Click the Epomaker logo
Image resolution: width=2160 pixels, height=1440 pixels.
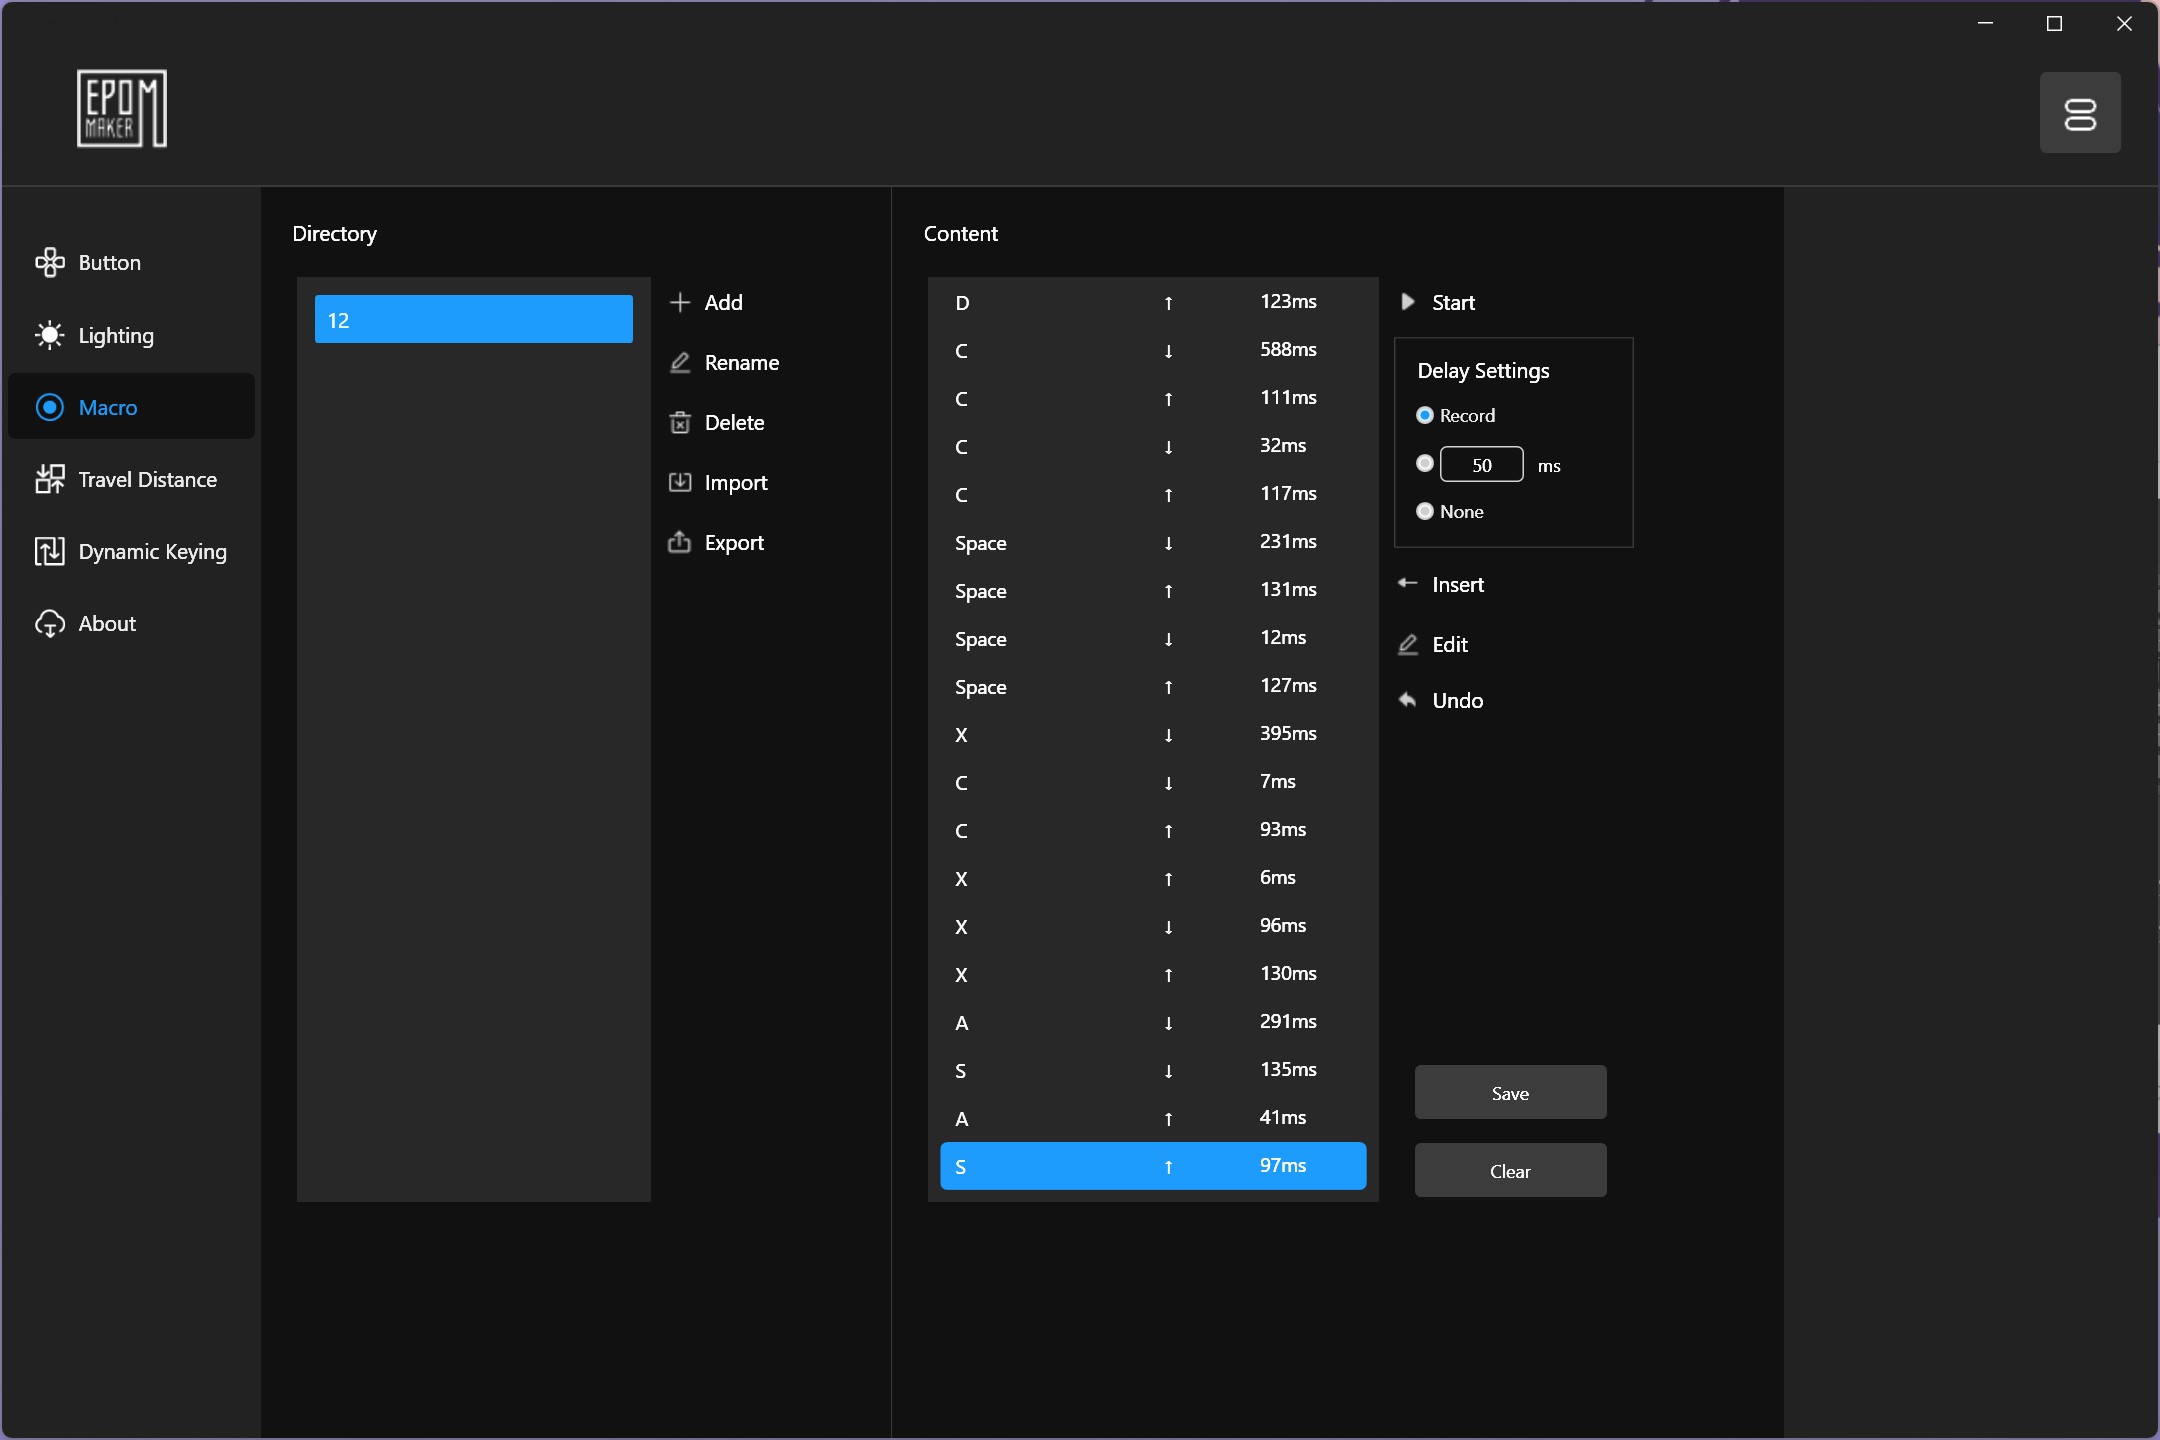pos(122,109)
